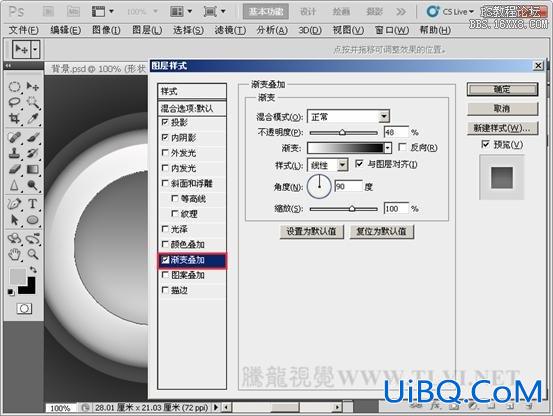Image resolution: width=553 pixels, height=416 pixels.
Task: Toggle Quick Mask mode icon
Action: 24,309
